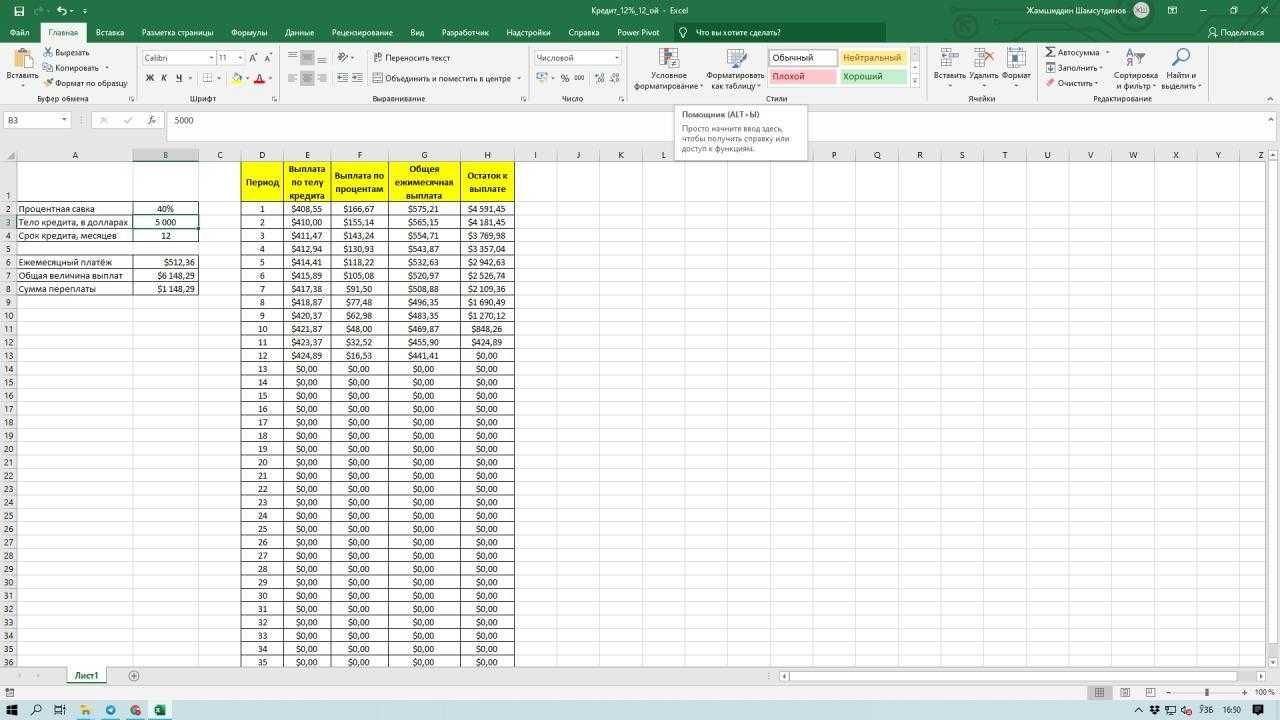The image size is (1280, 720).
Task: Undo the last action
Action: point(61,10)
